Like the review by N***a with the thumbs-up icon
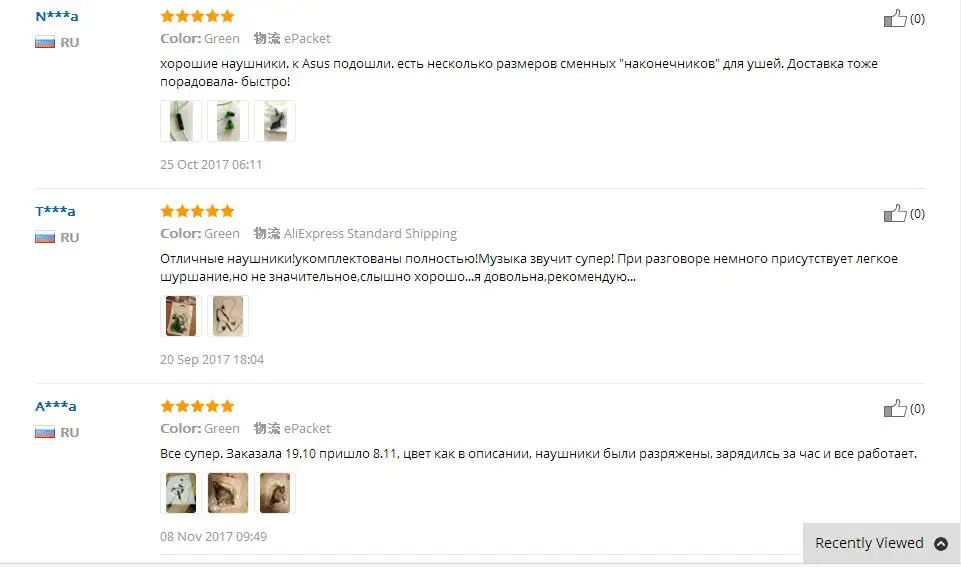 (895, 18)
